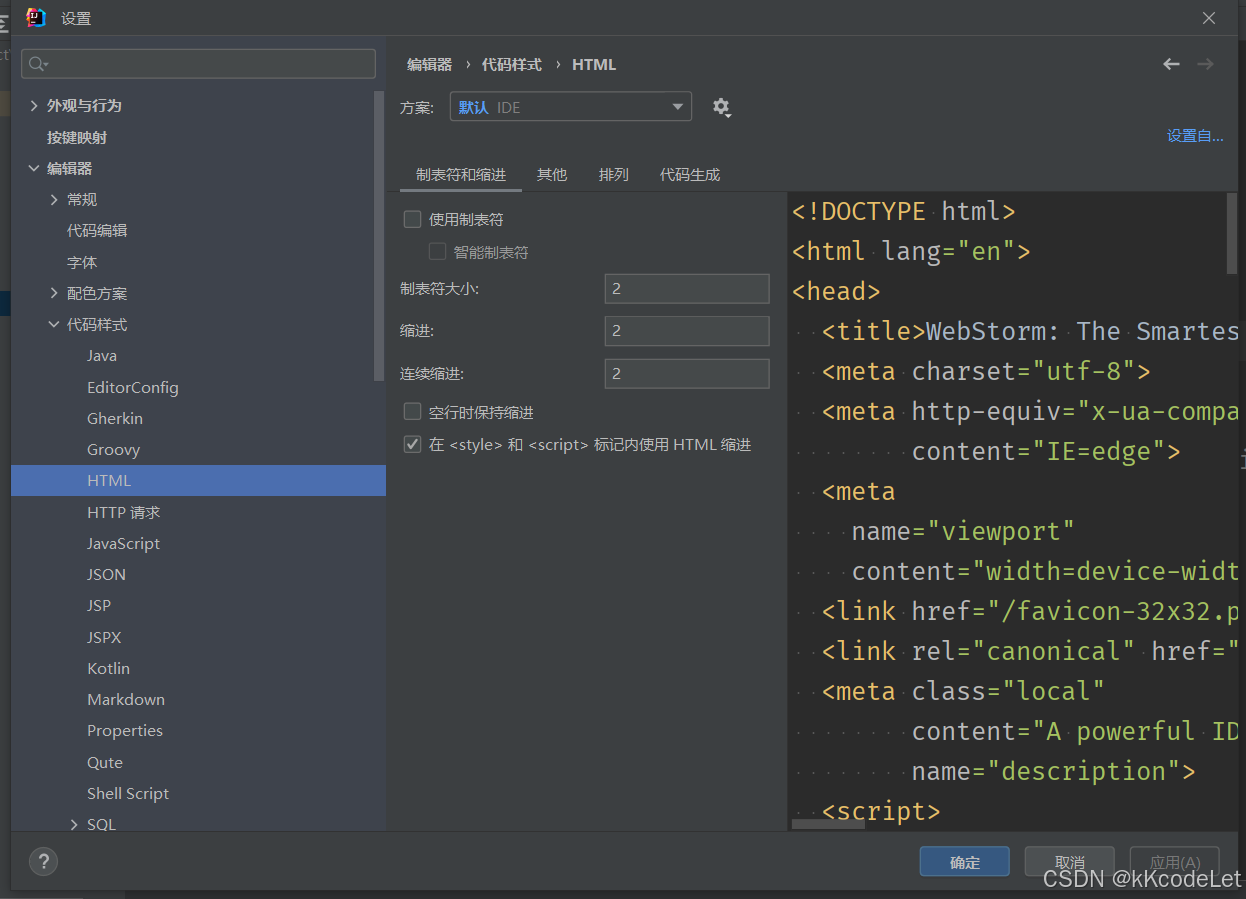Screen dimensions: 1246x899
Task: Click the IntelliJ logo icon in the title bar
Action: [36, 18]
